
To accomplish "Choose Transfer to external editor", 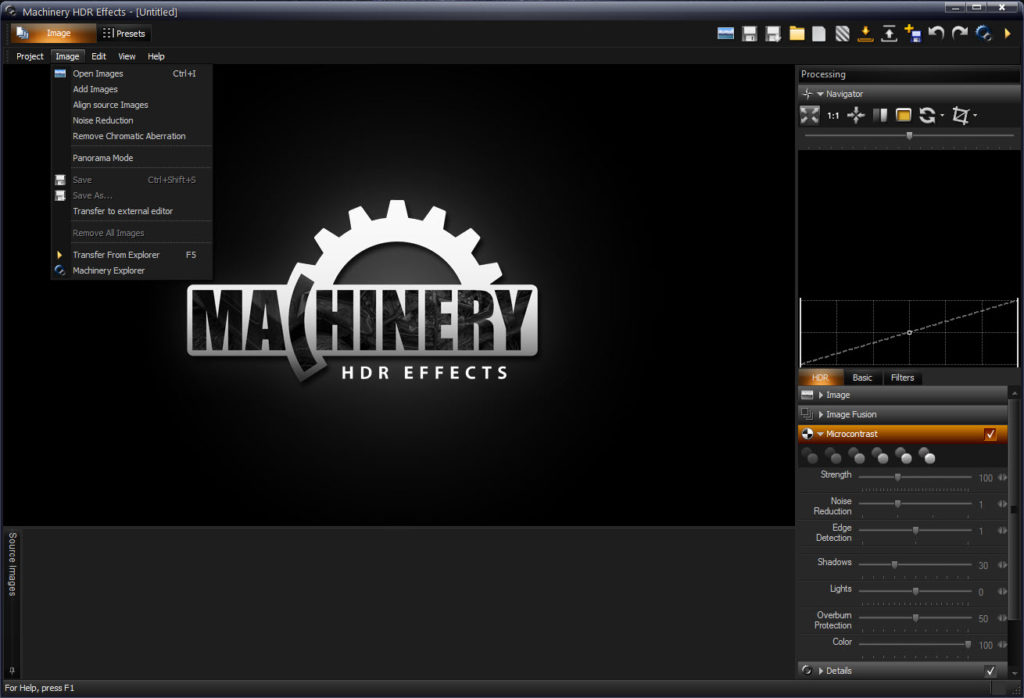I will (132, 212).
